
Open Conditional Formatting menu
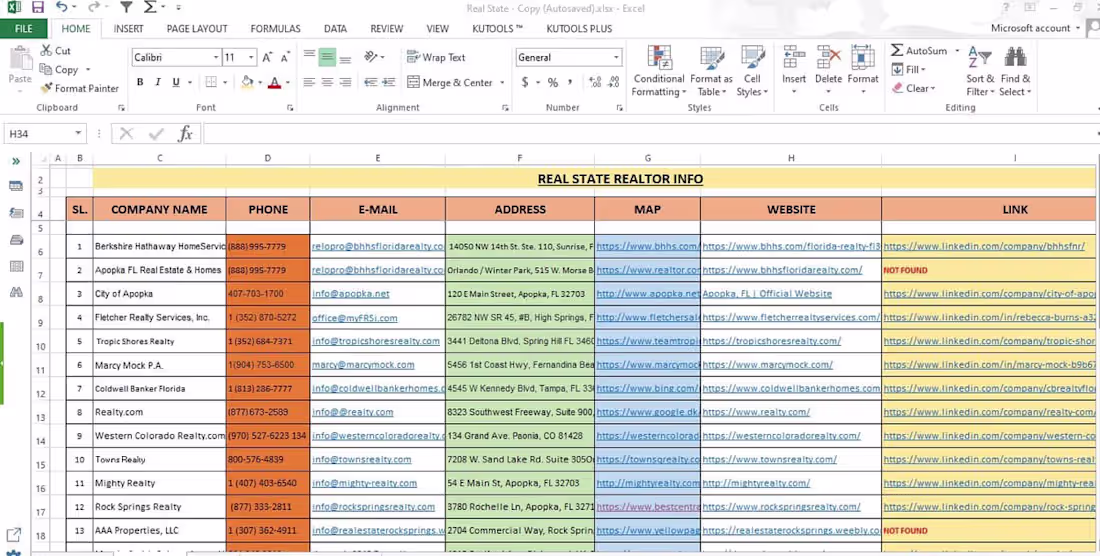click(x=659, y=72)
